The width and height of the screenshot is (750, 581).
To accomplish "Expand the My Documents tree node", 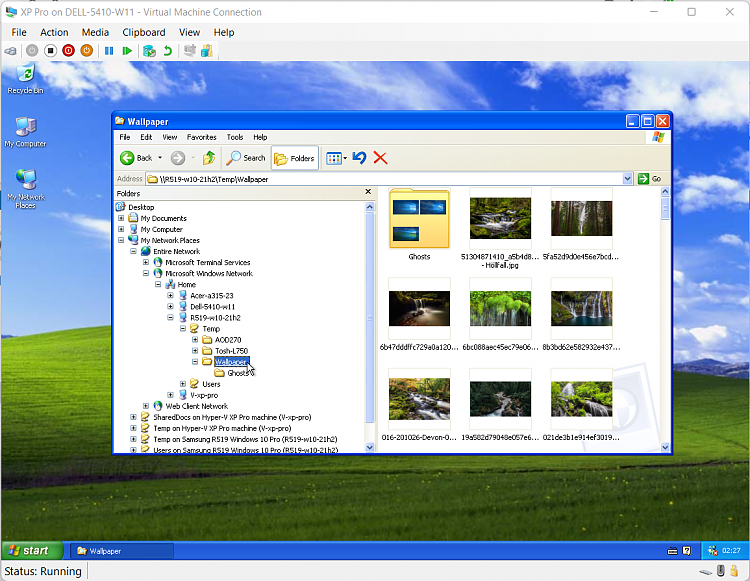I will (x=121, y=218).
